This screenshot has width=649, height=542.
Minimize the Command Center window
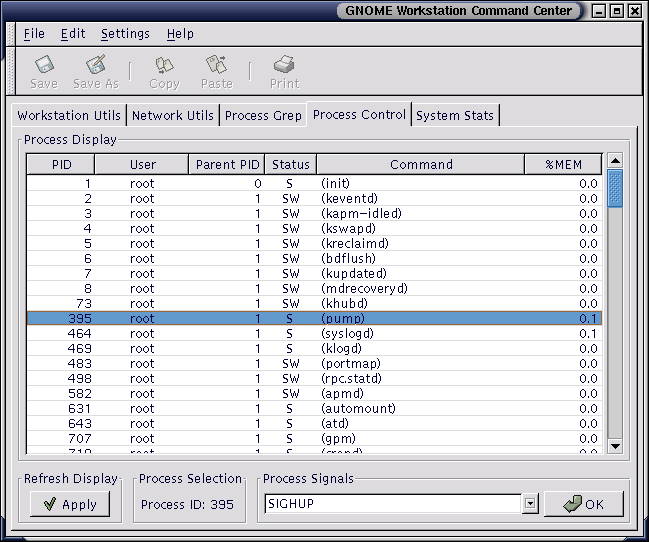[x=599, y=11]
